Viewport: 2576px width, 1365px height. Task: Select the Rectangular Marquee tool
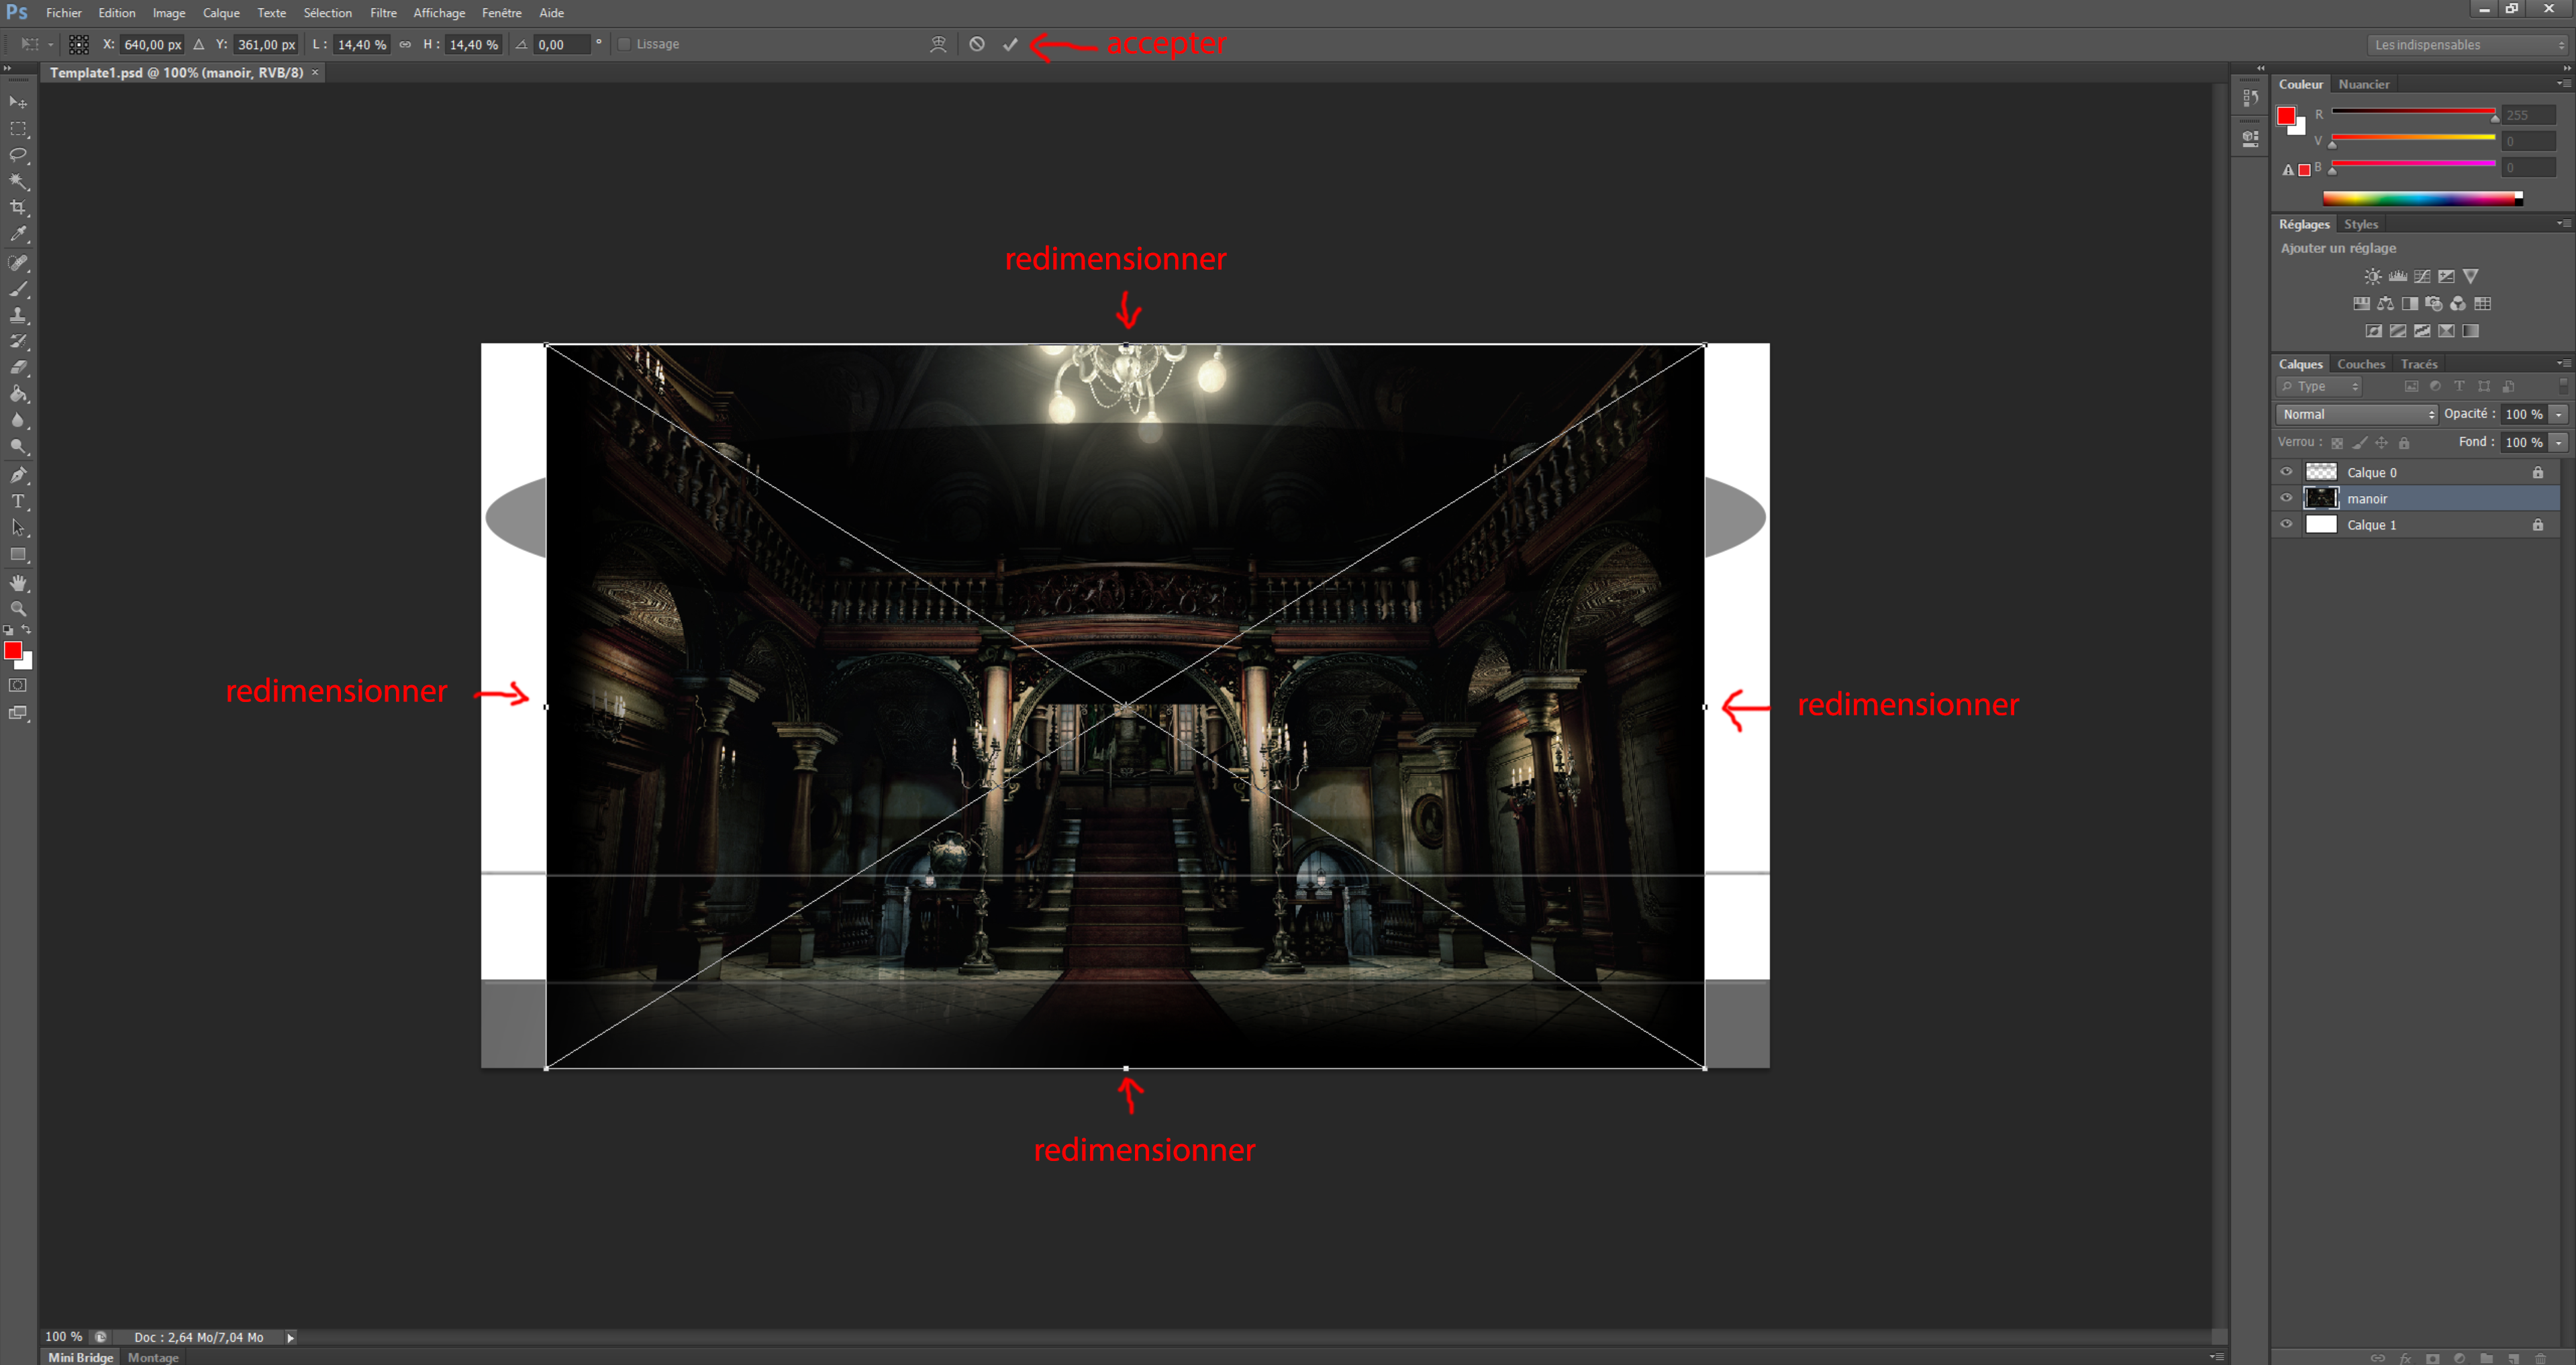pyautogui.click(x=18, y=129)
